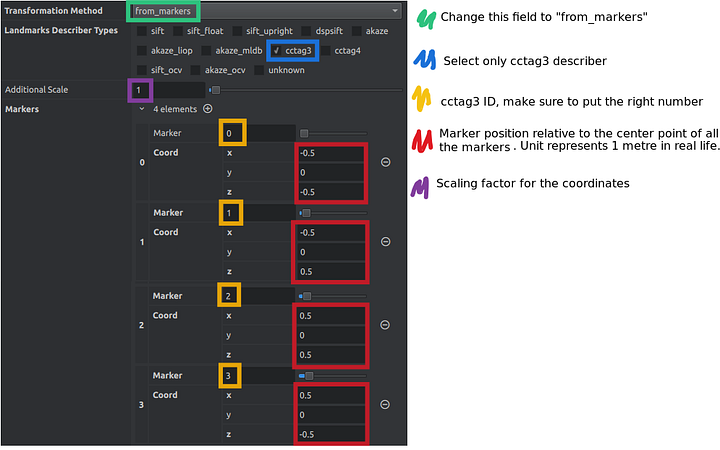Uncheck the cctag3 describer checkbox

pyautogui.click(x=276, y=51)
